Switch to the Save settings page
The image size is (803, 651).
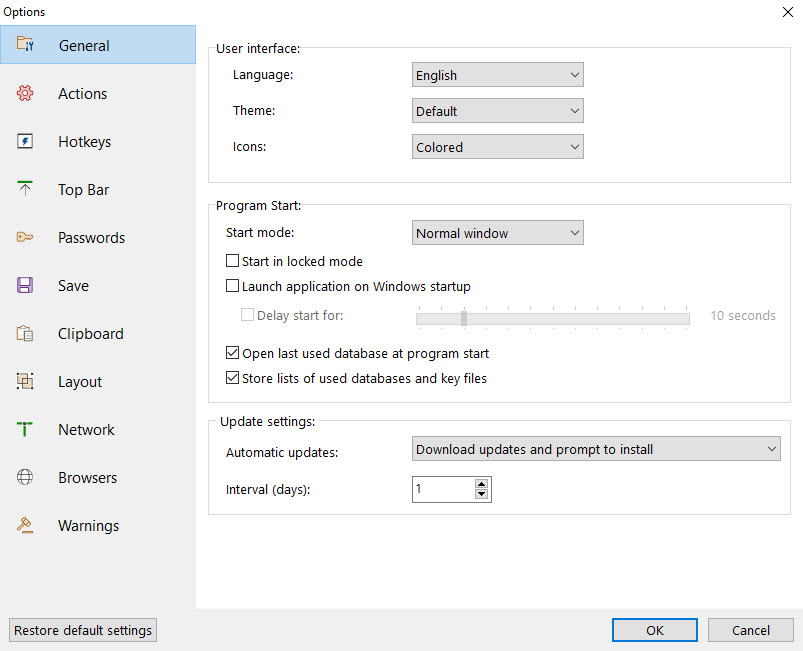tap(98, 285)
